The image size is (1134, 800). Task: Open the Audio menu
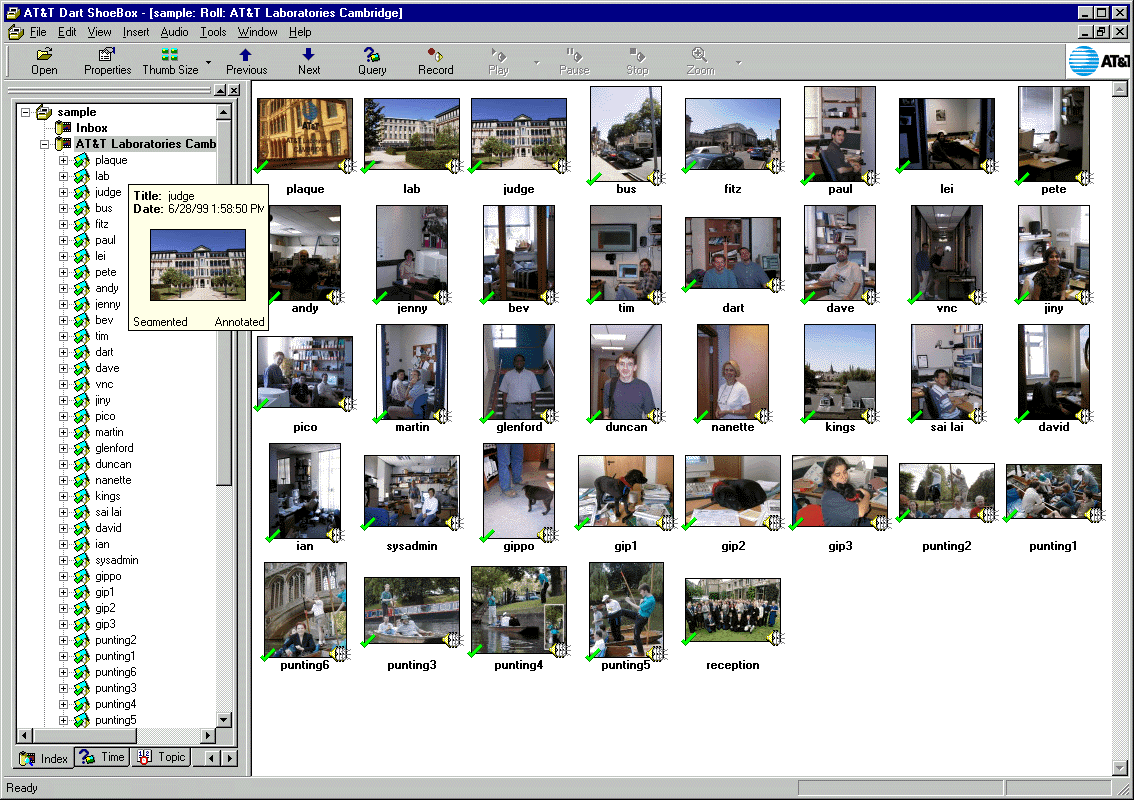[x=174, y=32]
